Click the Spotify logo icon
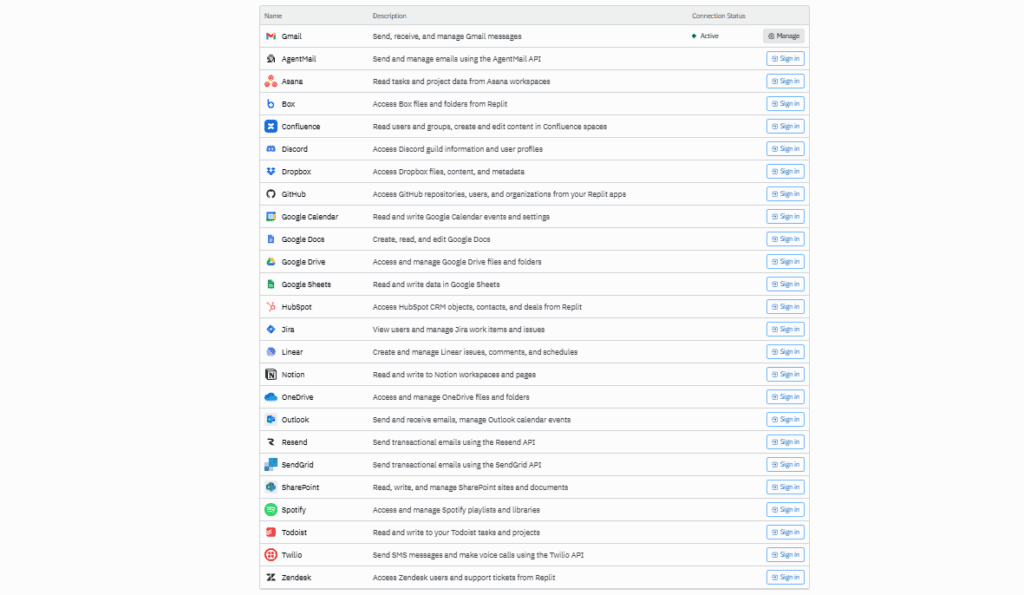Viewport: 1024px width, 595px height. 270,510
